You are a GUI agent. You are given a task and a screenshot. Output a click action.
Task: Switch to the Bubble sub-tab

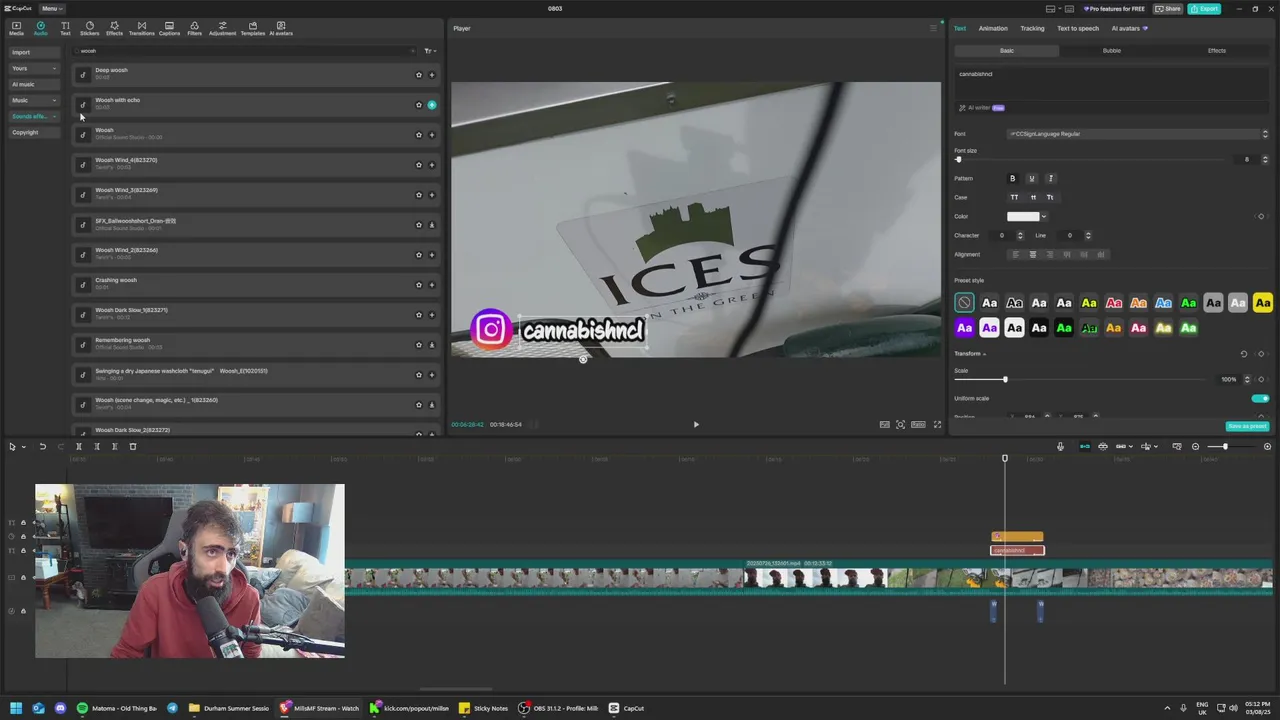[1112, 50]
